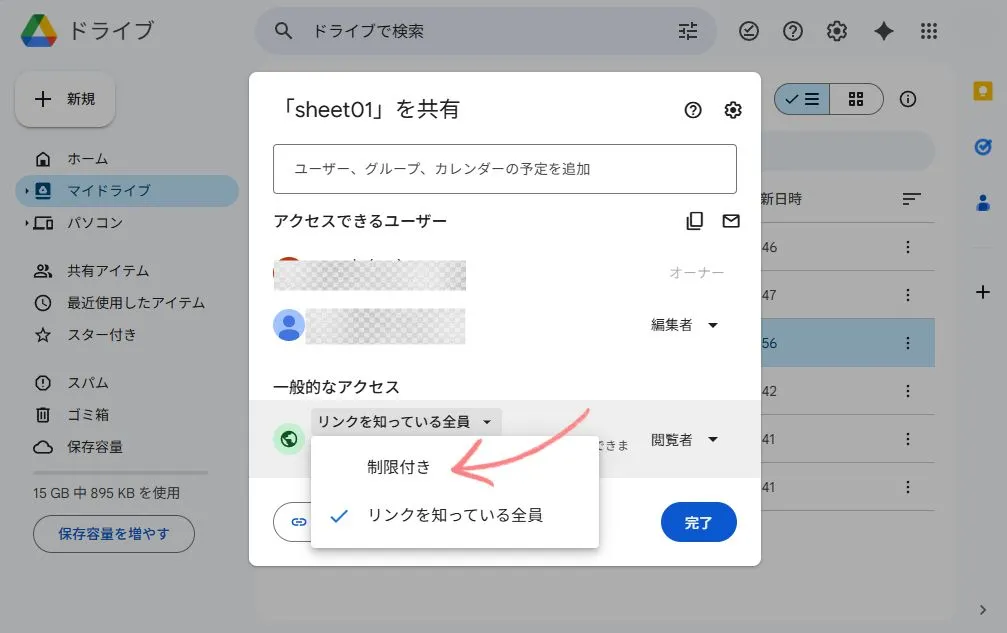The image size is (1007, 633).
Task: Copy link icon beside アクセスできるユーザー
Action: (694, 221)
